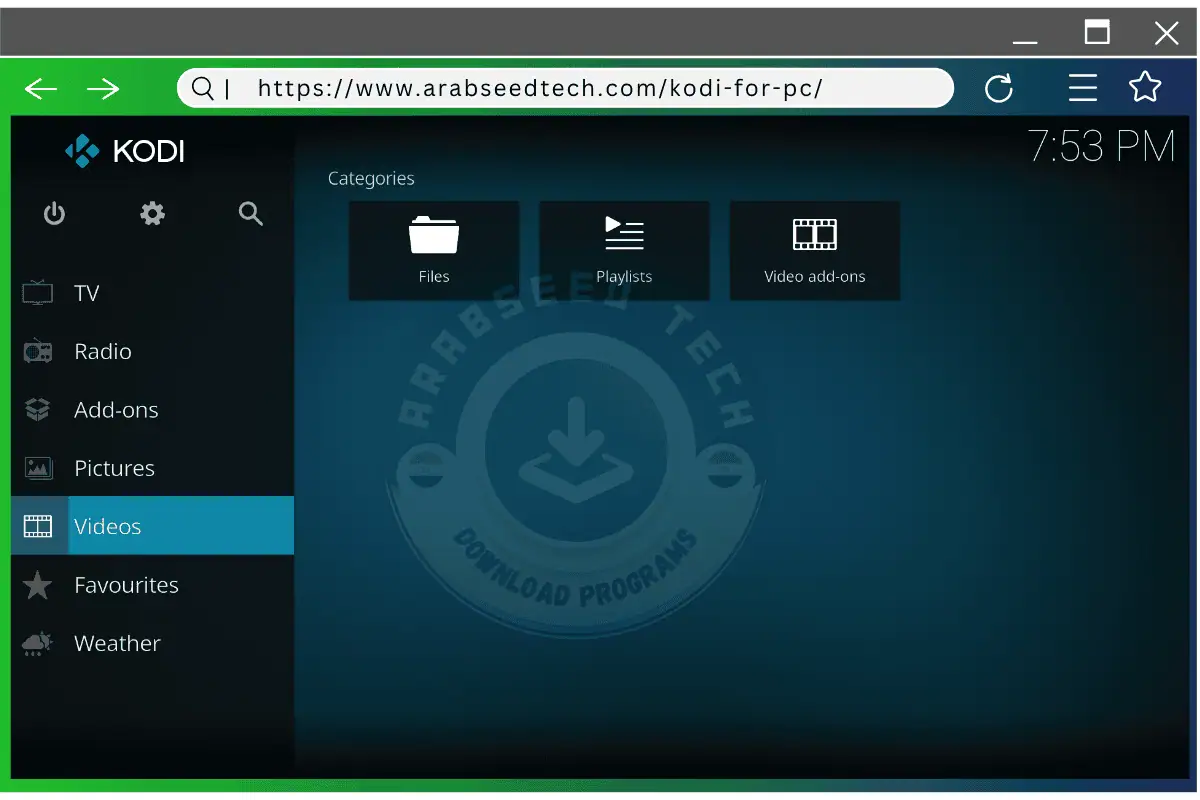The image size is (1200, 800).
Task: Click the URL address bar
Action: coord(565,88)
